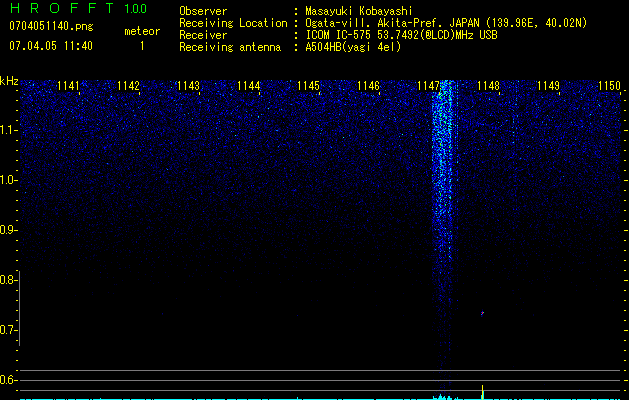Image resolution: width=629 pixels, height=400 pixels.
Task: Click the HROFFT 1.0.0 title text
Action: click(78, 8)
